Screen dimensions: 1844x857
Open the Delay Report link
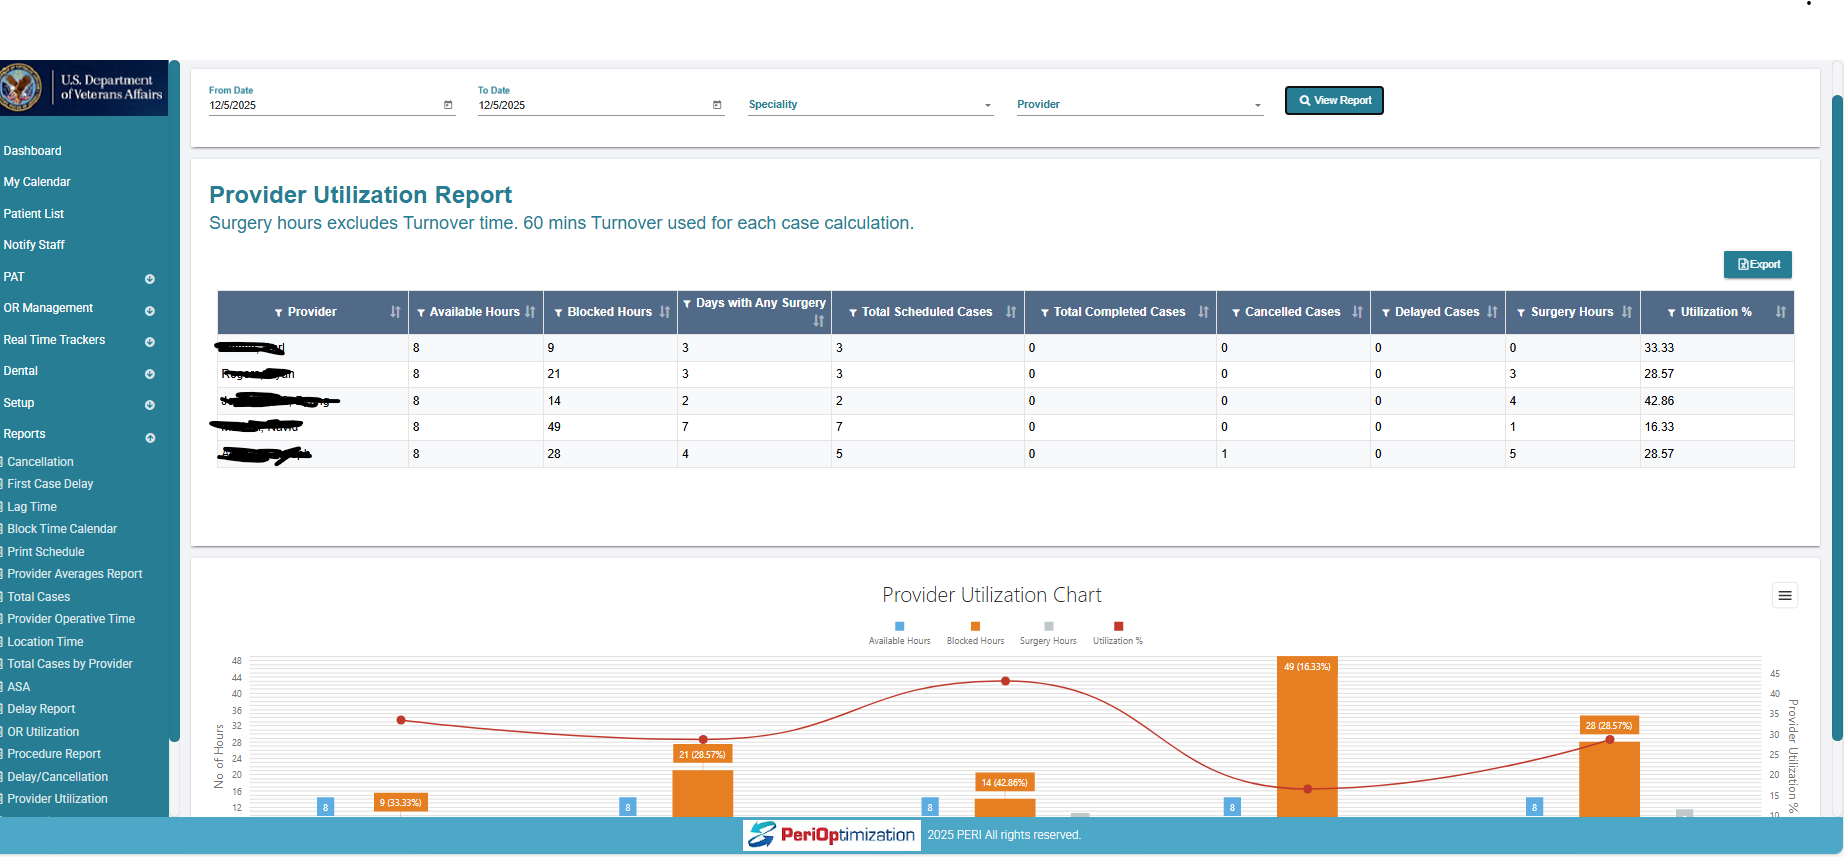coord(41,709)
